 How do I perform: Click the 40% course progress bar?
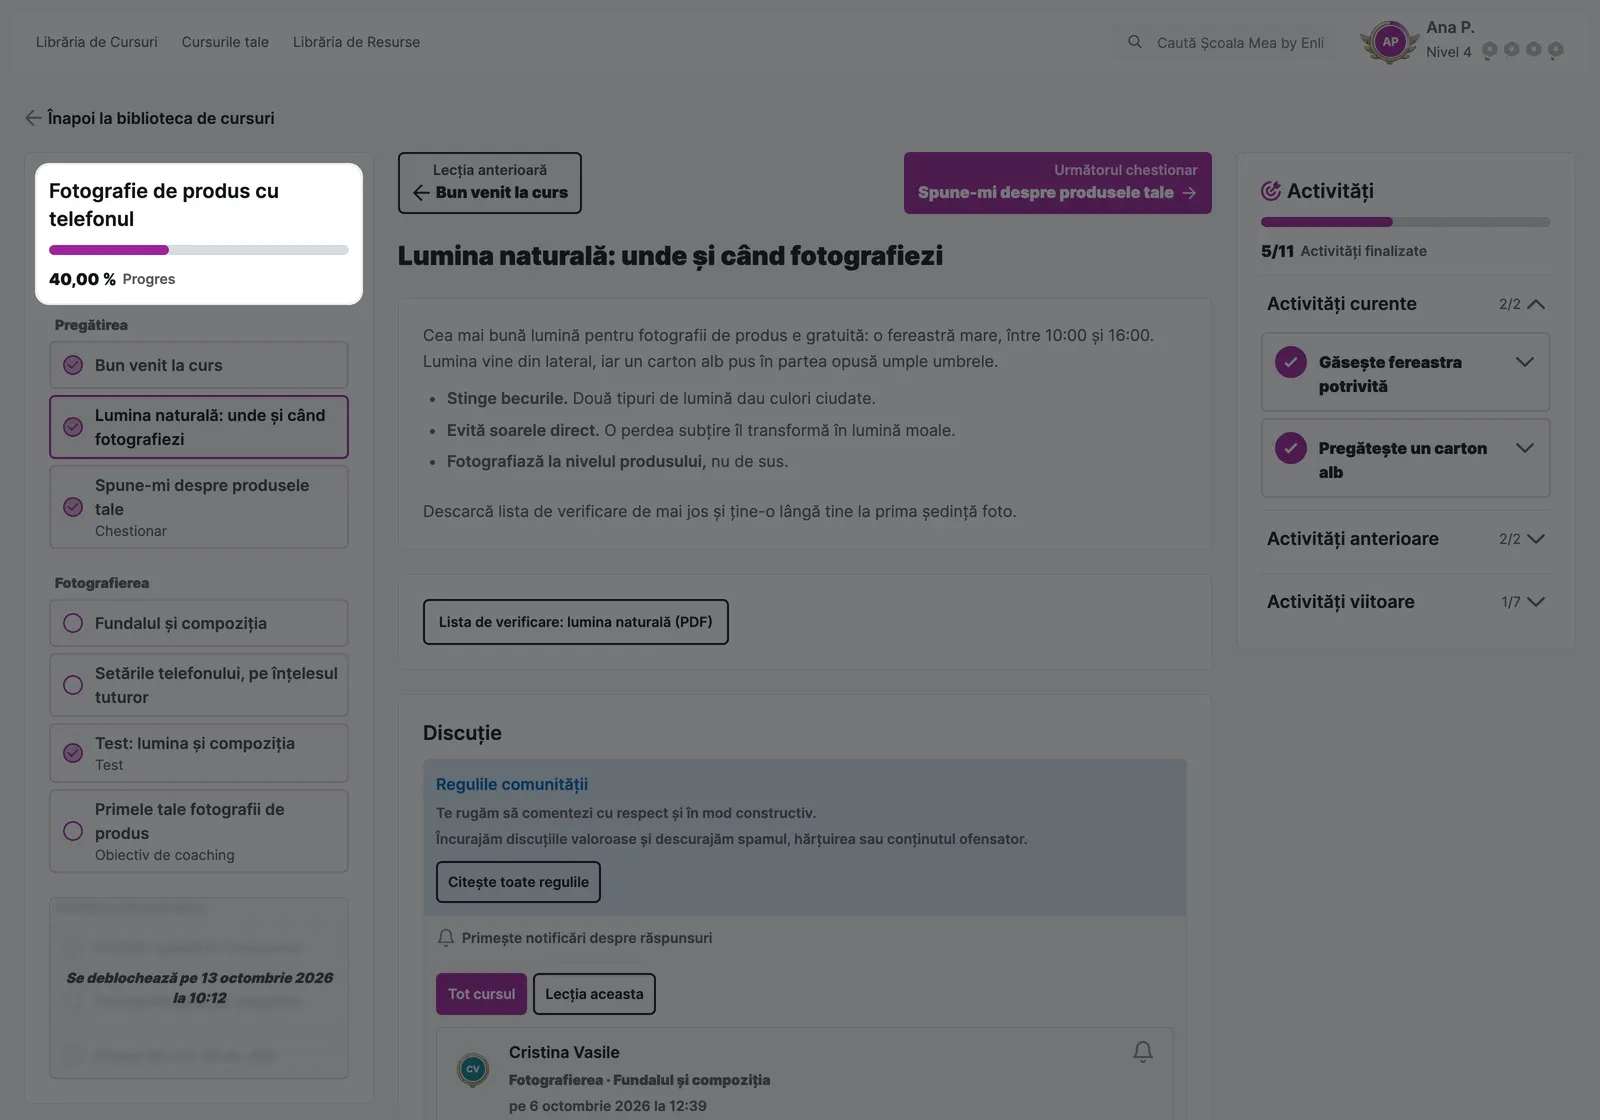point(199,250)
